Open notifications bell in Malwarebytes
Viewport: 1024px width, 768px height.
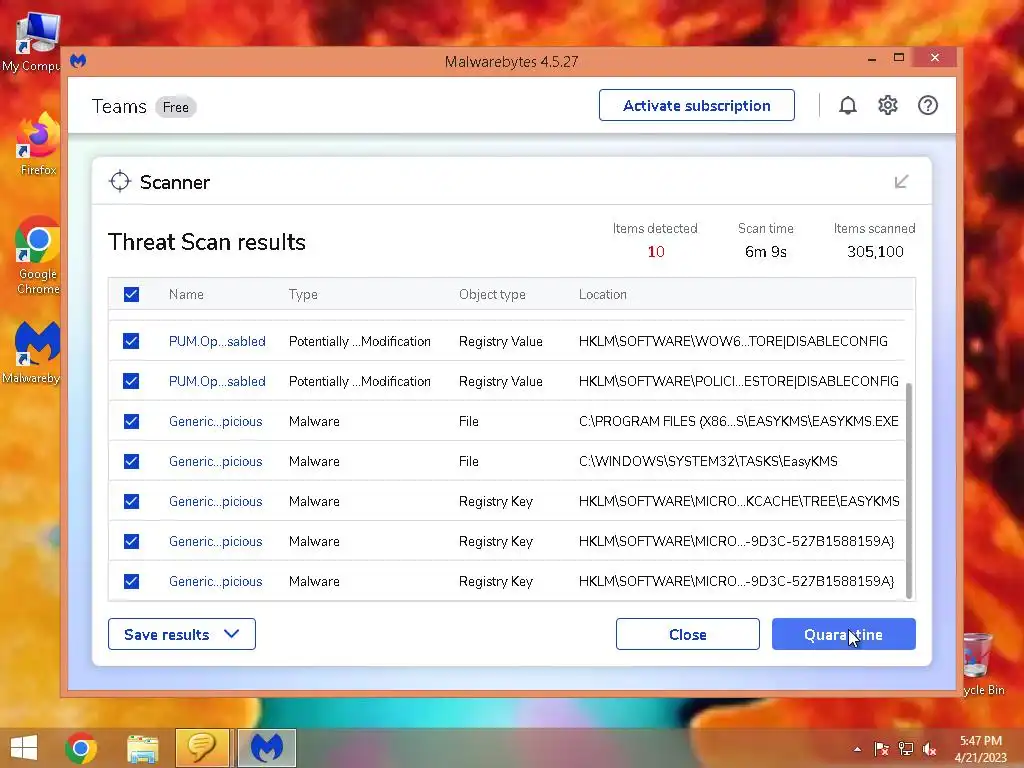(848, 105)
